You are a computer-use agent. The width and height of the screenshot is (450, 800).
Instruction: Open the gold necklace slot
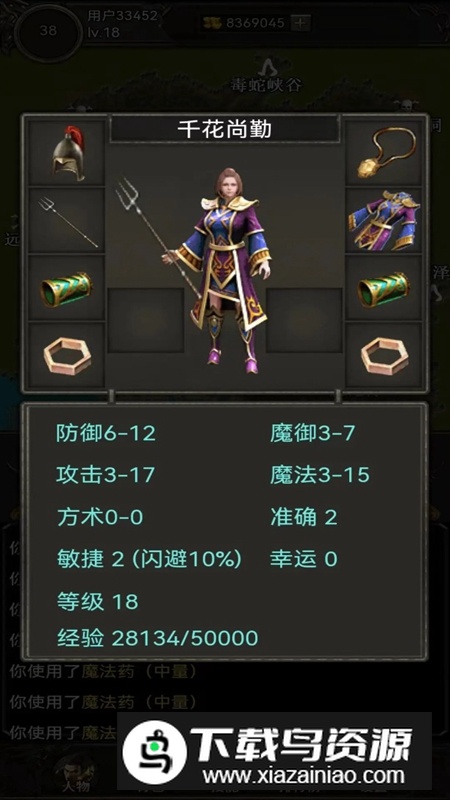point(384,153)
